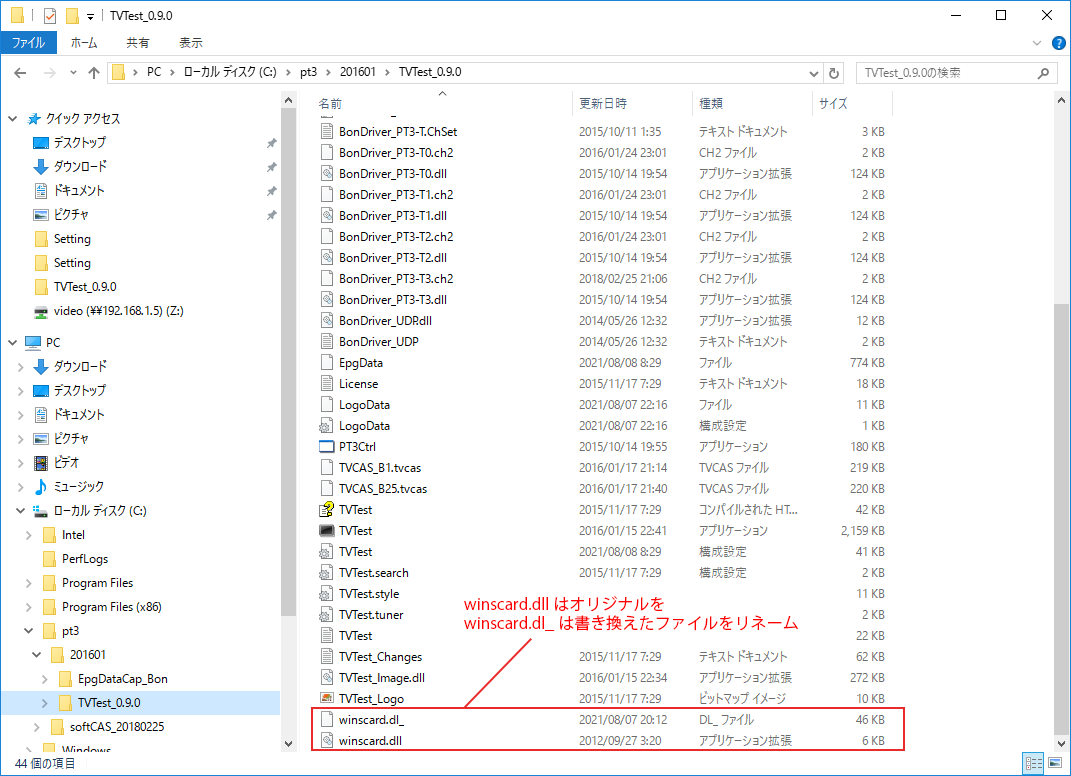
Task: Switch to large icons view in status bar
Action: tap(1055, 763)
